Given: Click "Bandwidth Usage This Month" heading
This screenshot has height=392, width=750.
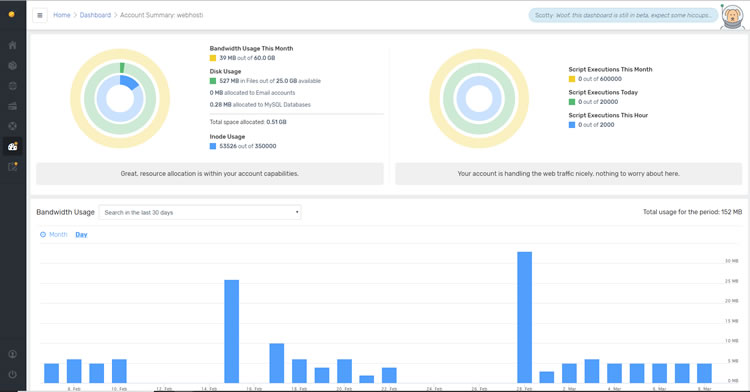Looking at the screenshot, I should 251,48.
